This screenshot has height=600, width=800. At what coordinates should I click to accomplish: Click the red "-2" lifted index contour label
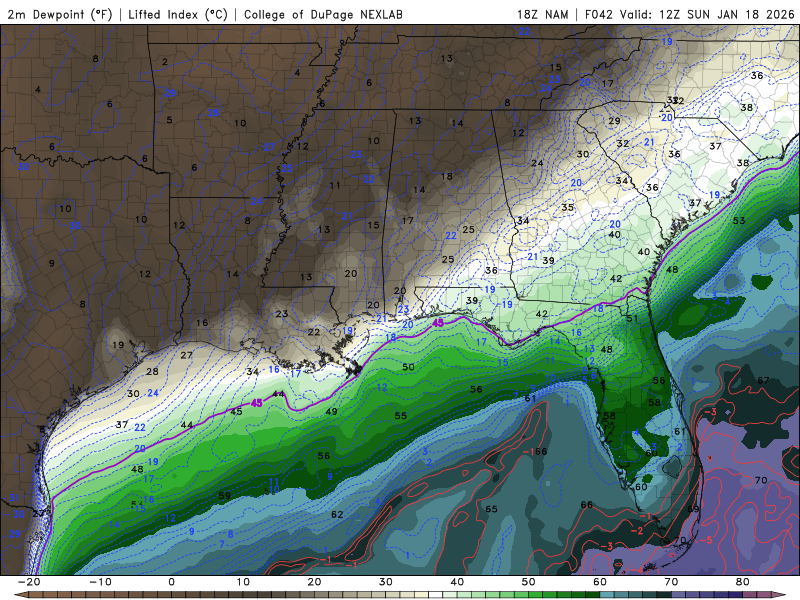[x=636, y=531]
